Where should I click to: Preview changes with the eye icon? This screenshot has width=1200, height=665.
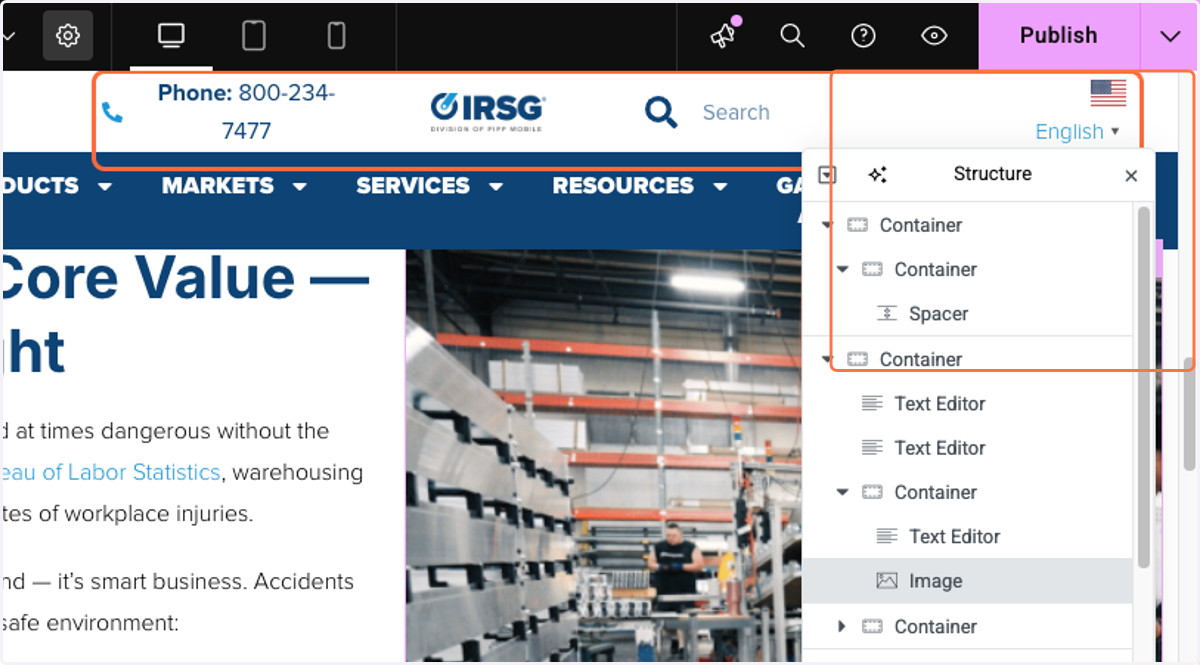click(934, 36)
